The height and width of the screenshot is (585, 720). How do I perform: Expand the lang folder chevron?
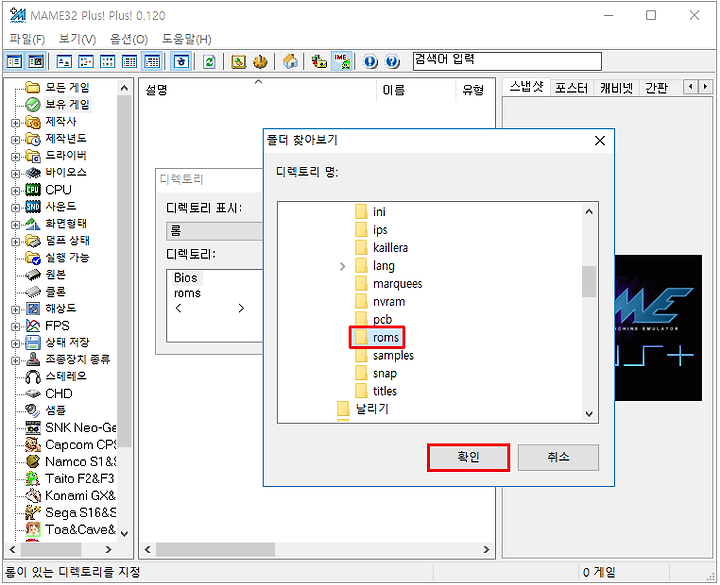(x=343, y=266)
